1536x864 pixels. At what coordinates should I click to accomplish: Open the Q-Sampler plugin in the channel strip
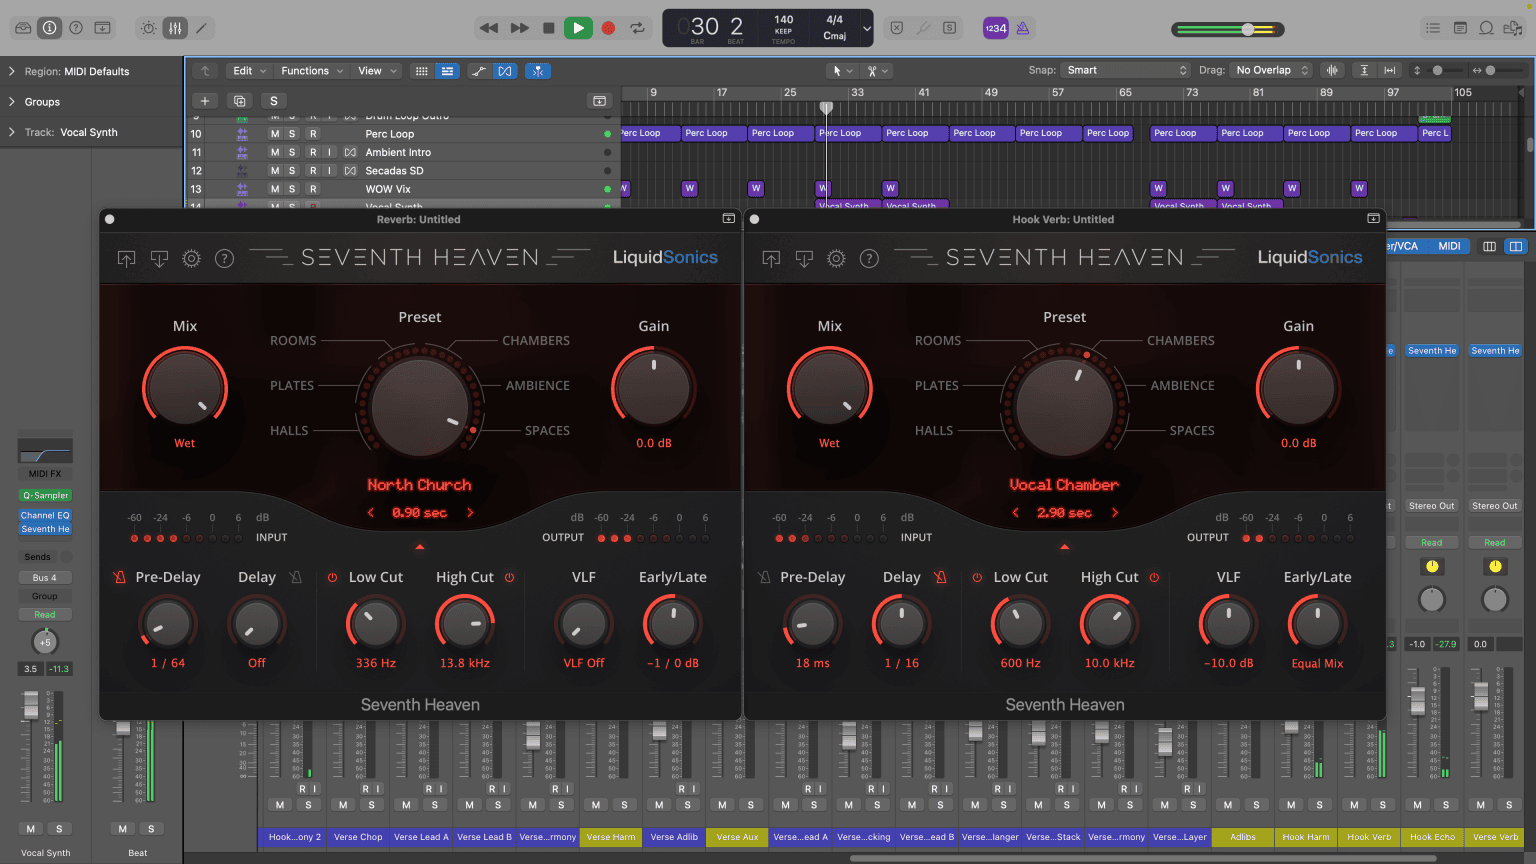coord(45,495)
